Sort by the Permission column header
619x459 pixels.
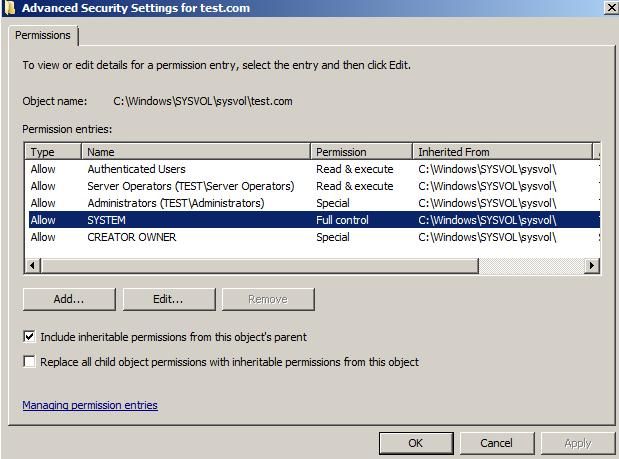[362, 152]
